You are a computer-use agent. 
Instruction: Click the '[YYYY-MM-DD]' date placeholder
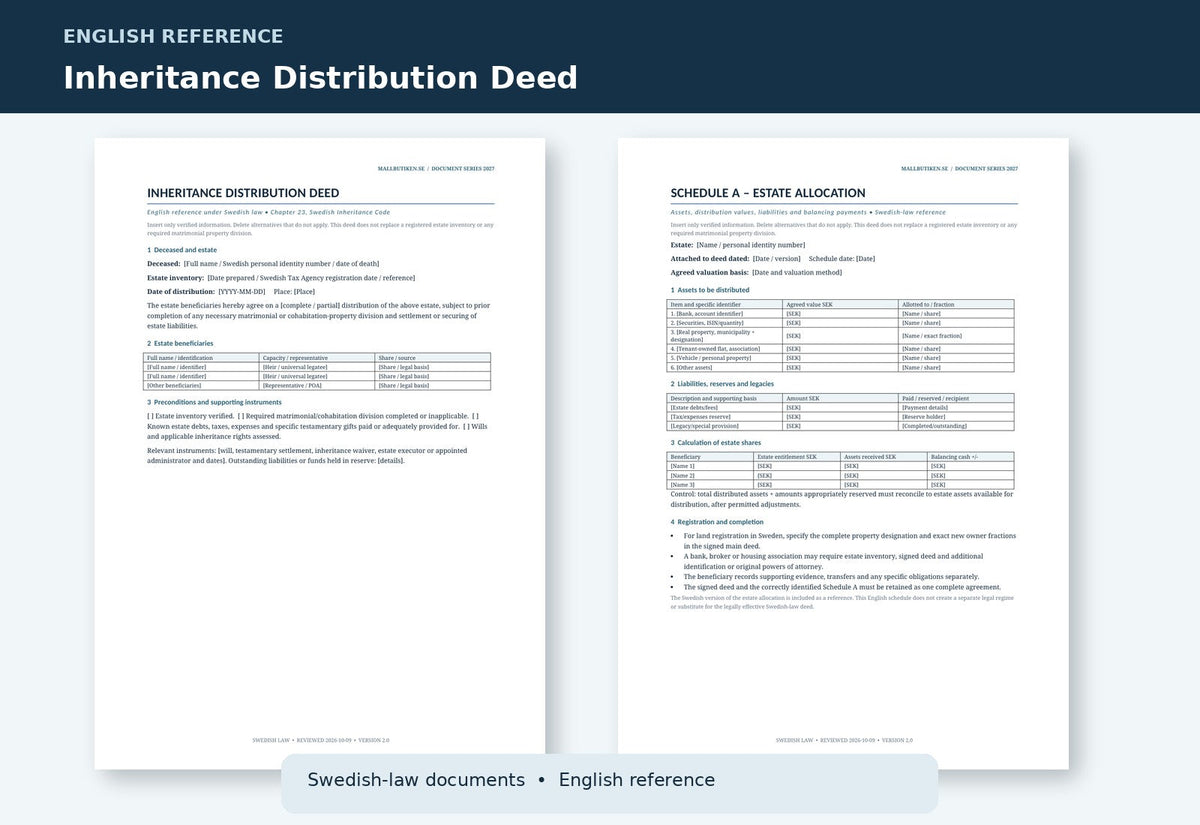click(242, 292)
